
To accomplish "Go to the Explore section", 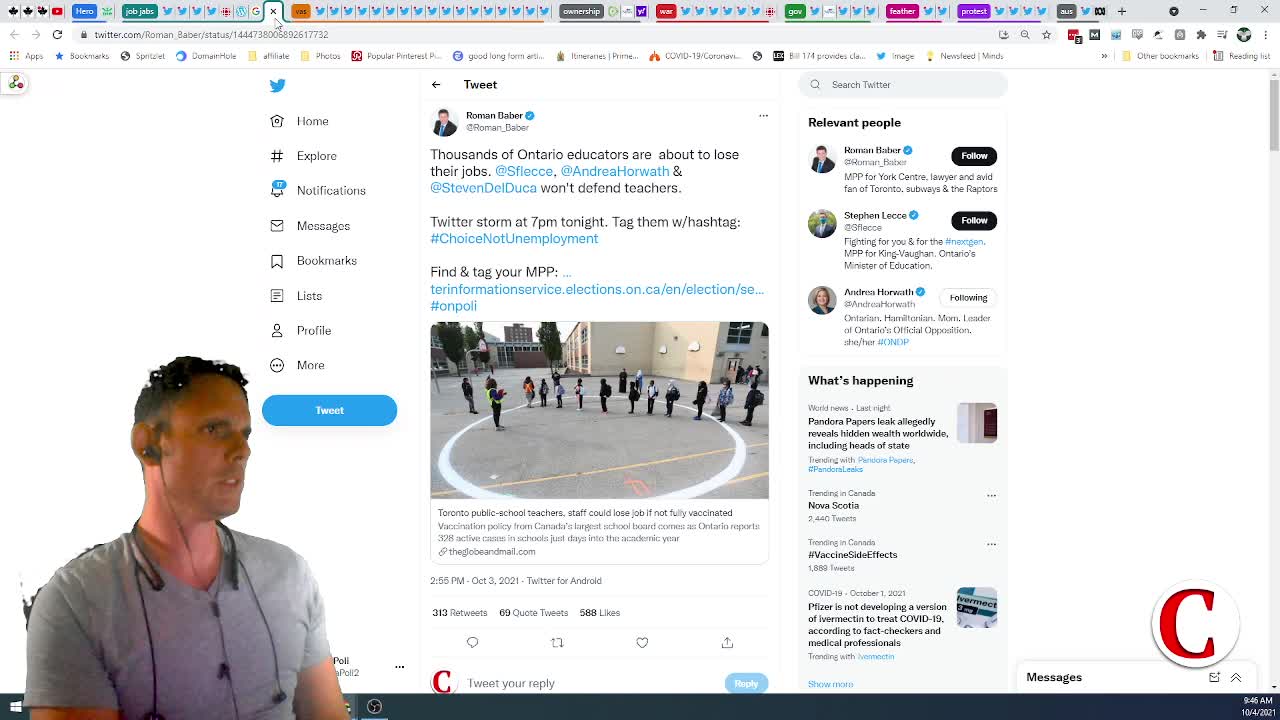I will pyautogui.click(x=303, y=156).
